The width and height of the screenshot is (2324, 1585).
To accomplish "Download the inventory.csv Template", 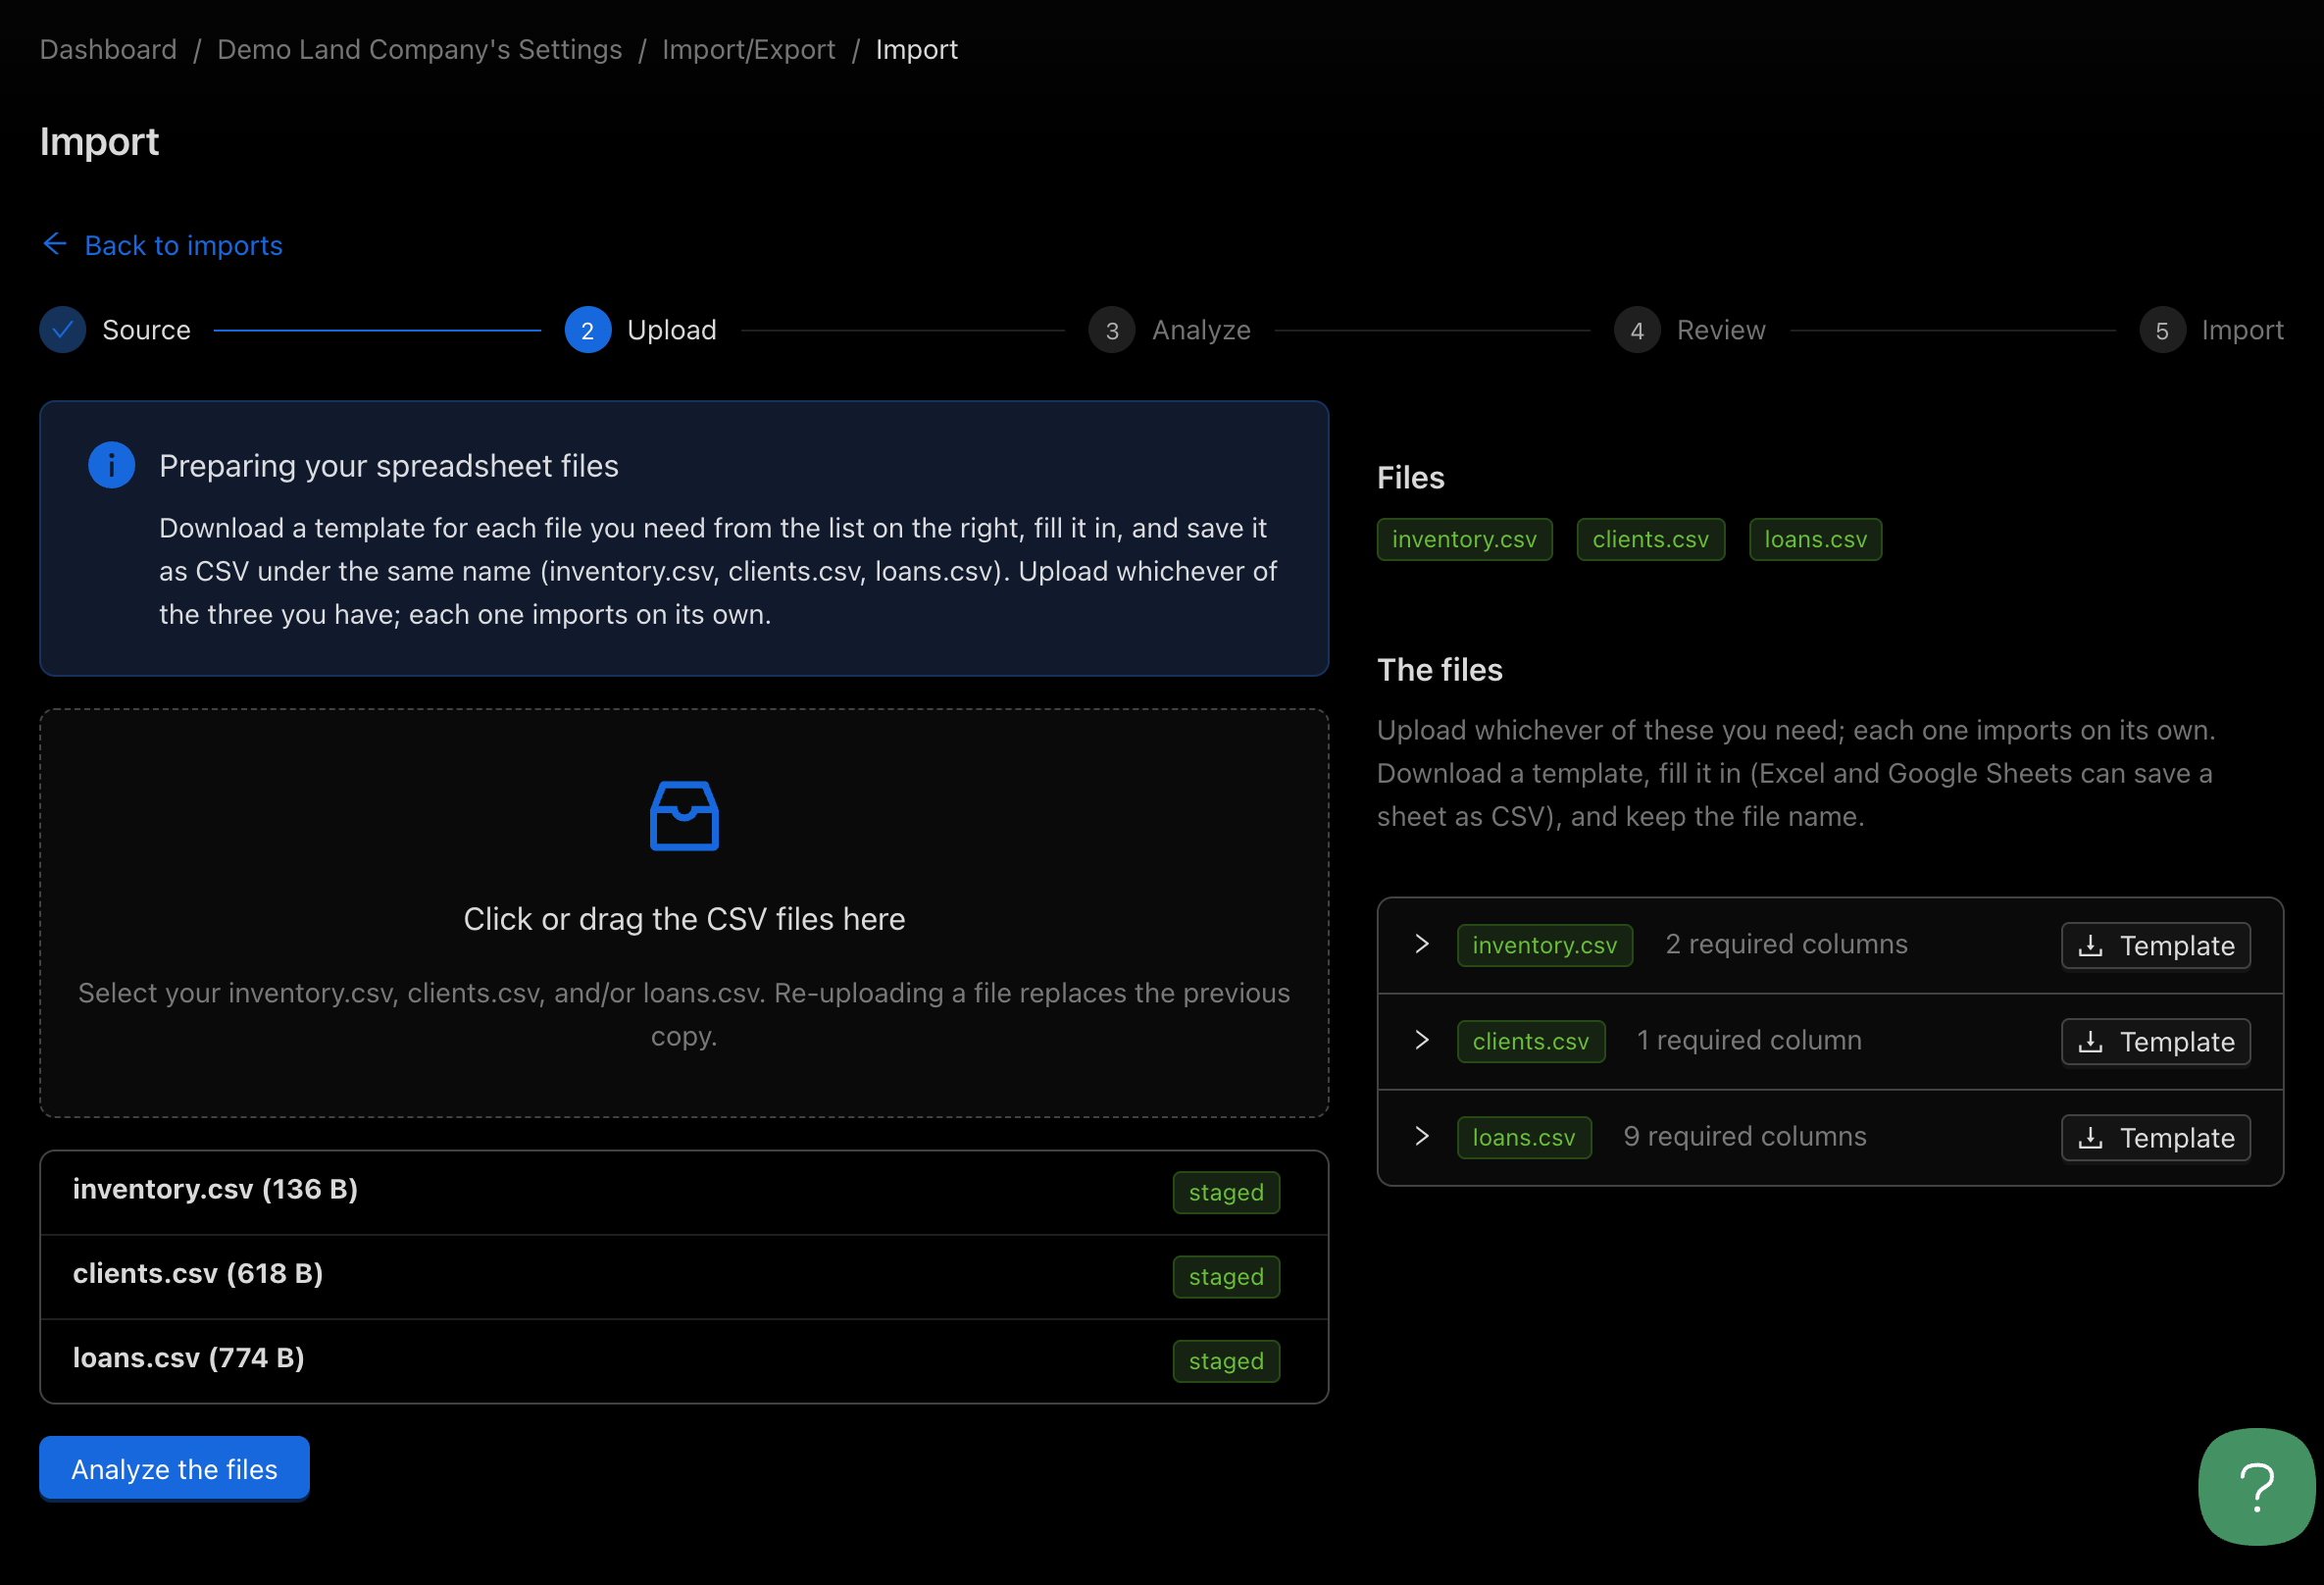I will tap(2156, 945).
